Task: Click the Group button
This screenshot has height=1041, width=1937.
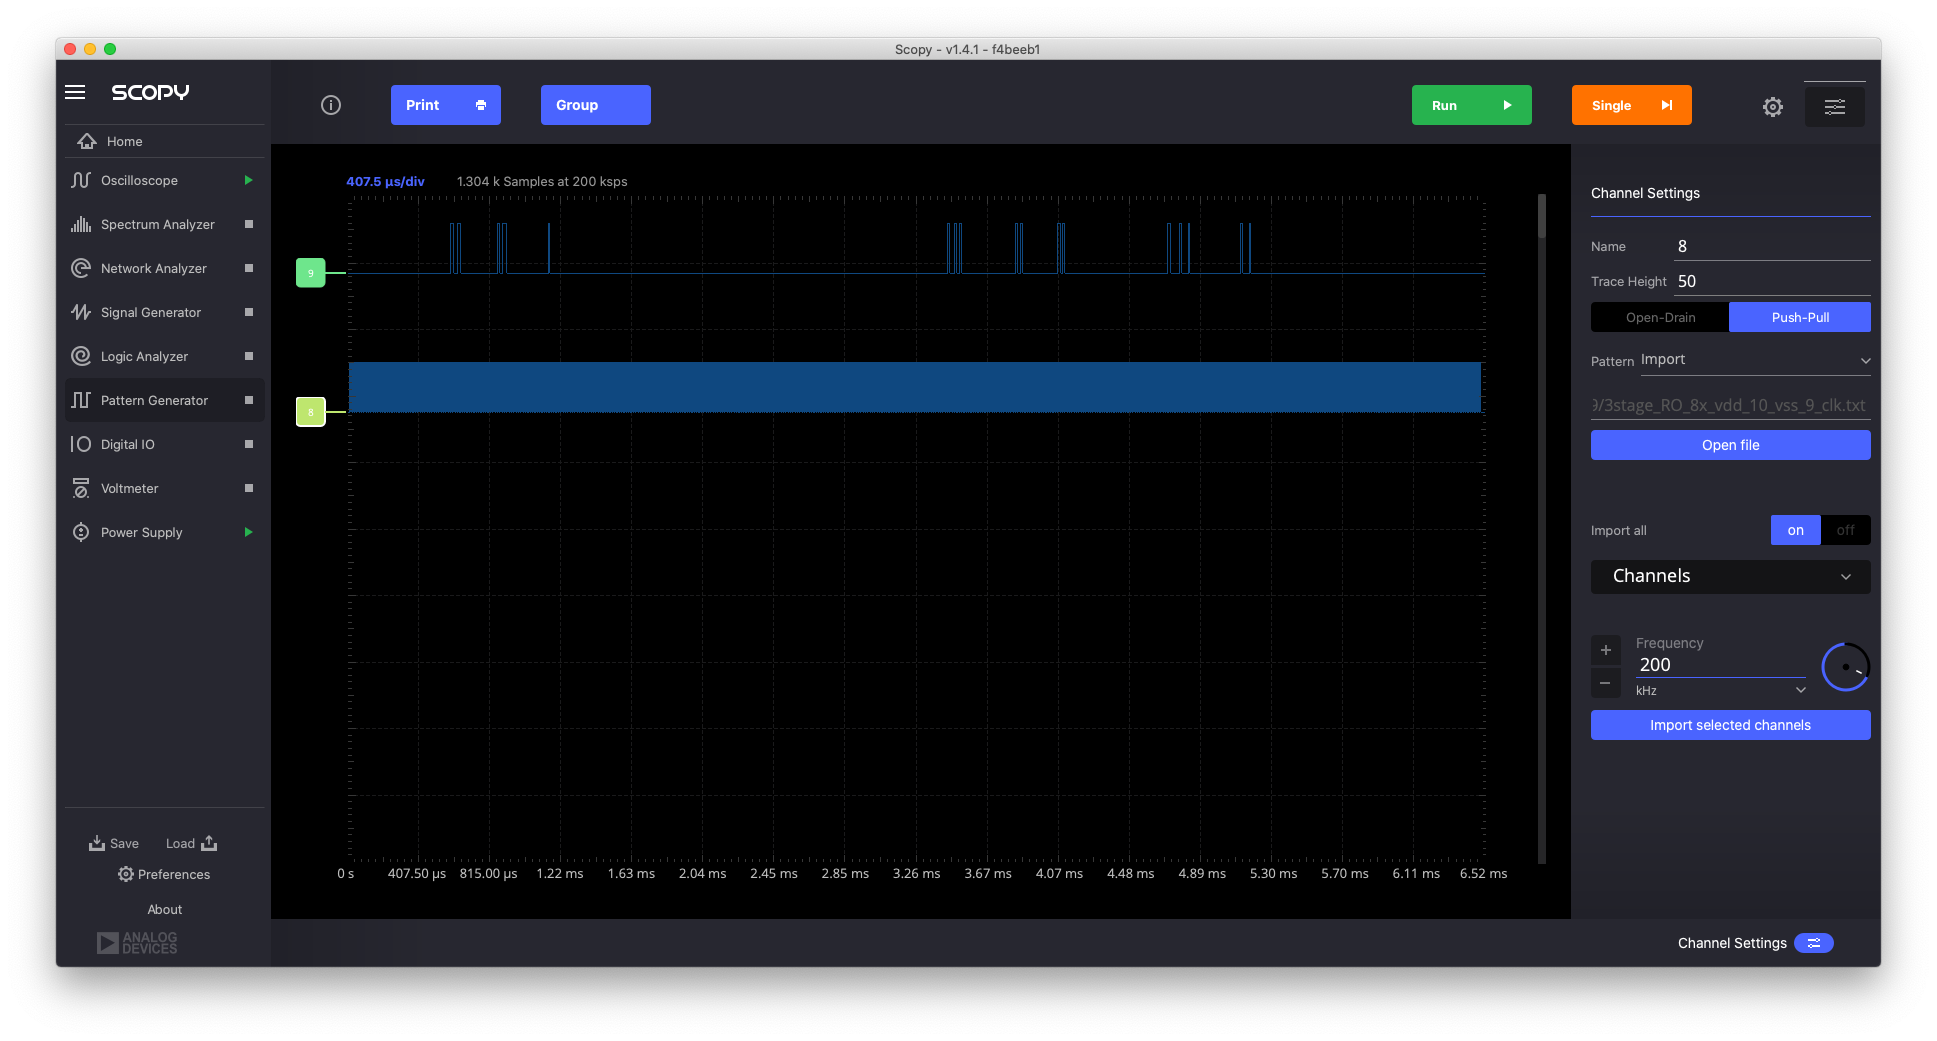Action: pyautogui.click(x=596, y=105)
